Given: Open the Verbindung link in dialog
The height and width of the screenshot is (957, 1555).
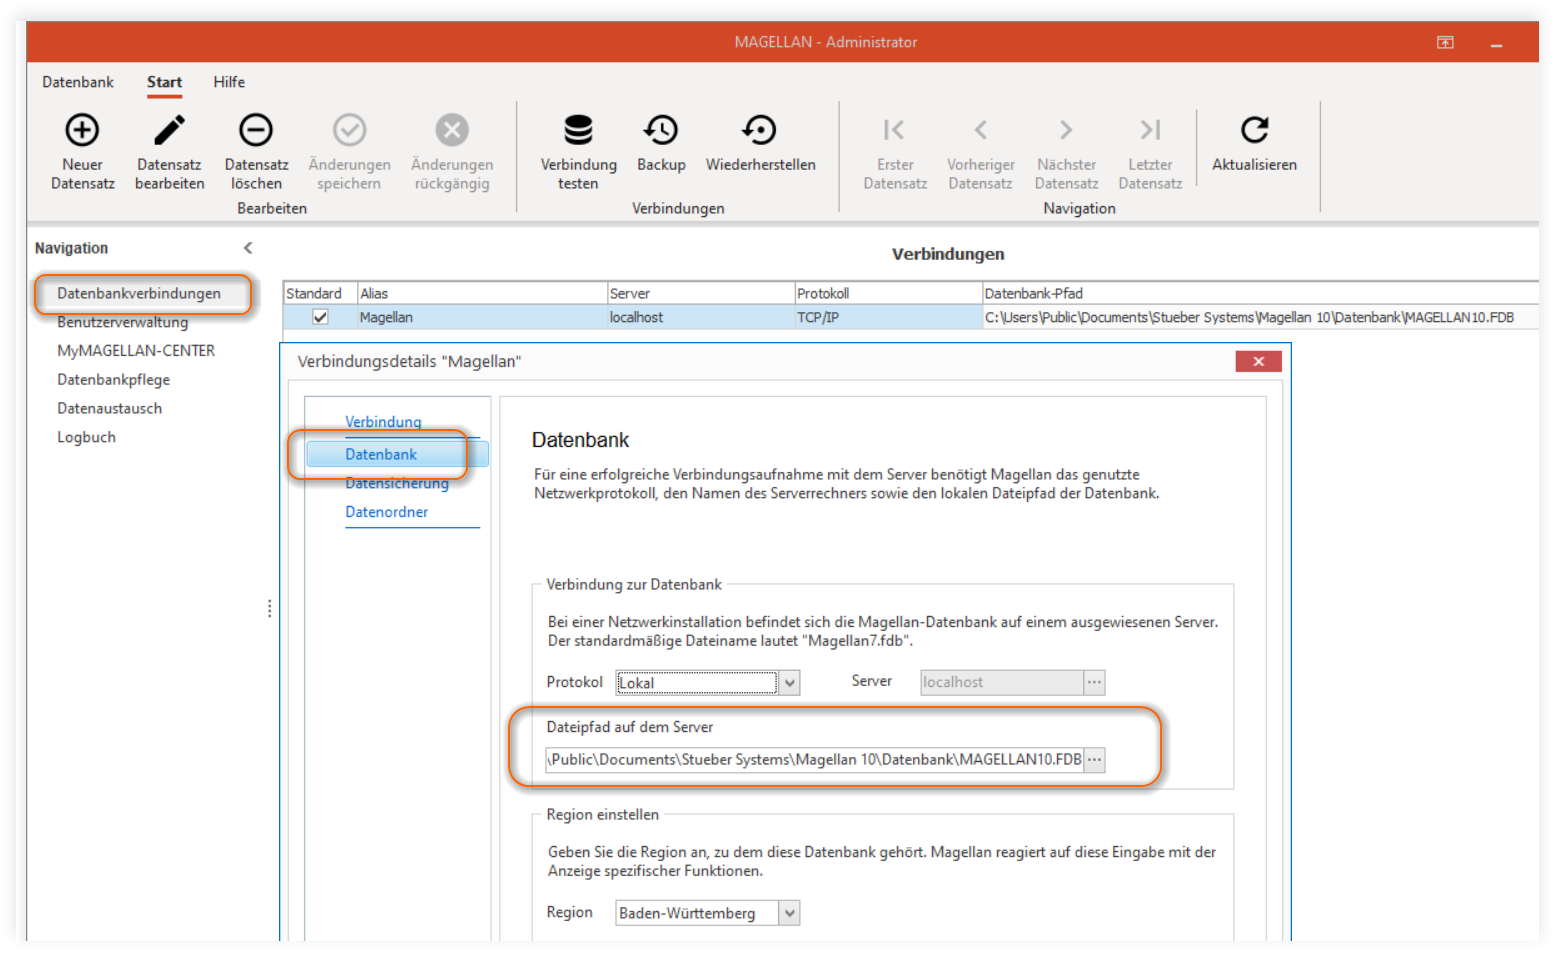Looking at the screenshot, I should [383, 422].
